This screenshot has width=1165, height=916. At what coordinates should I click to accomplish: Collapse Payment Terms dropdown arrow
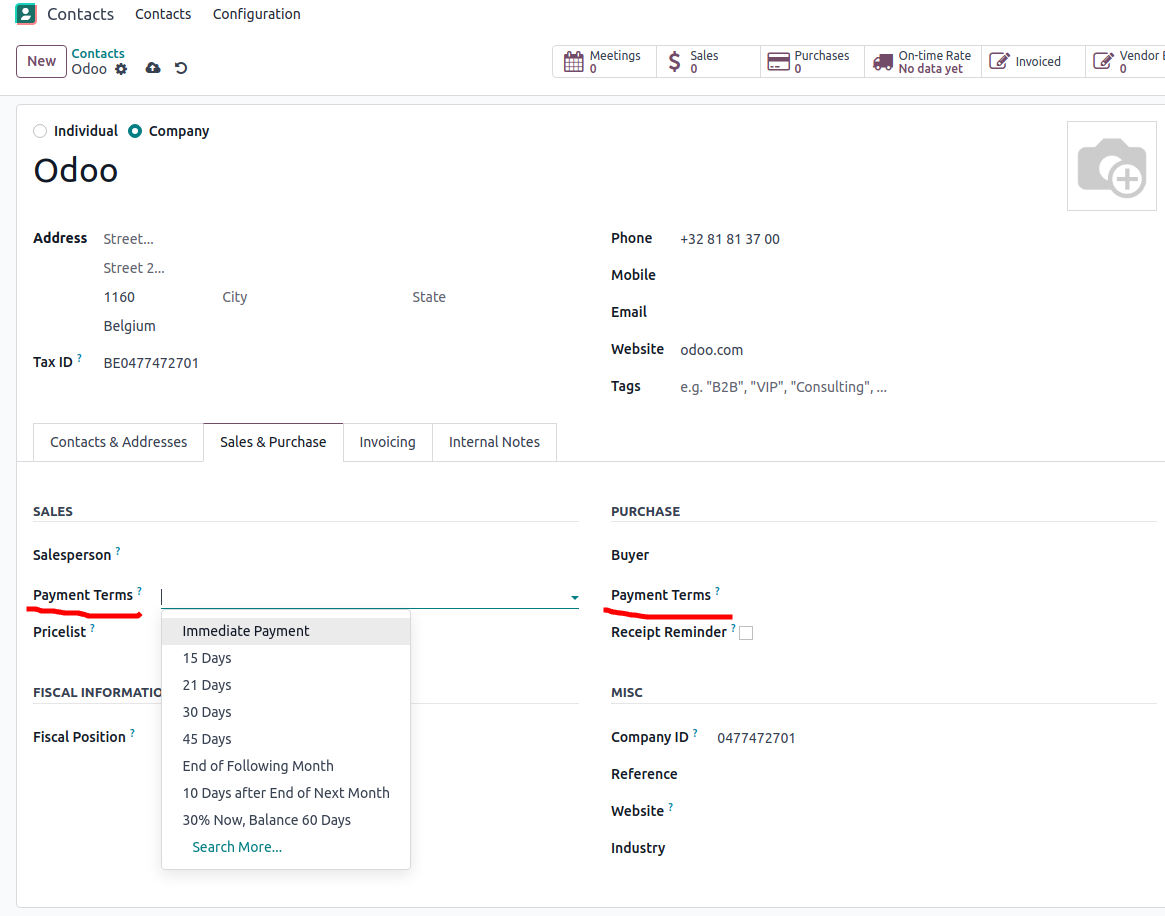pyautogui.click(x=574, y=597)
